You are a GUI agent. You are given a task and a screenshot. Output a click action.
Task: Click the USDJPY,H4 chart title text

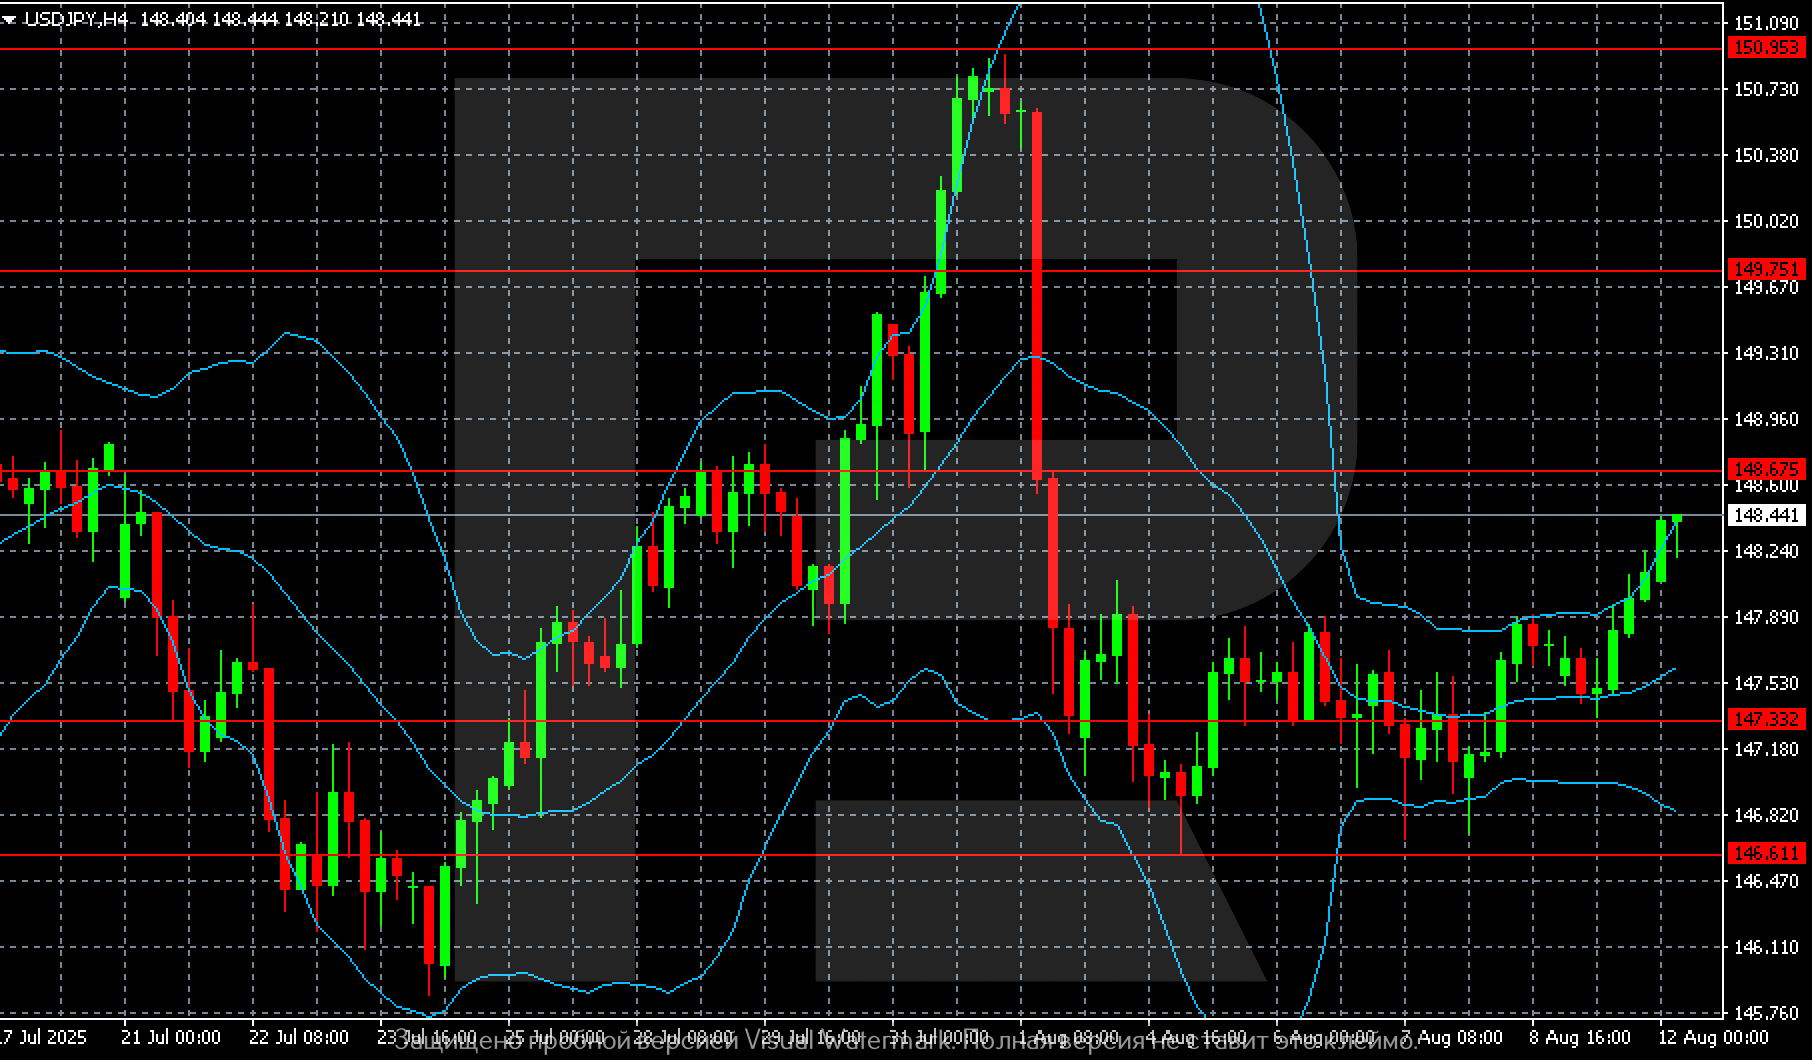pos(76,19)
